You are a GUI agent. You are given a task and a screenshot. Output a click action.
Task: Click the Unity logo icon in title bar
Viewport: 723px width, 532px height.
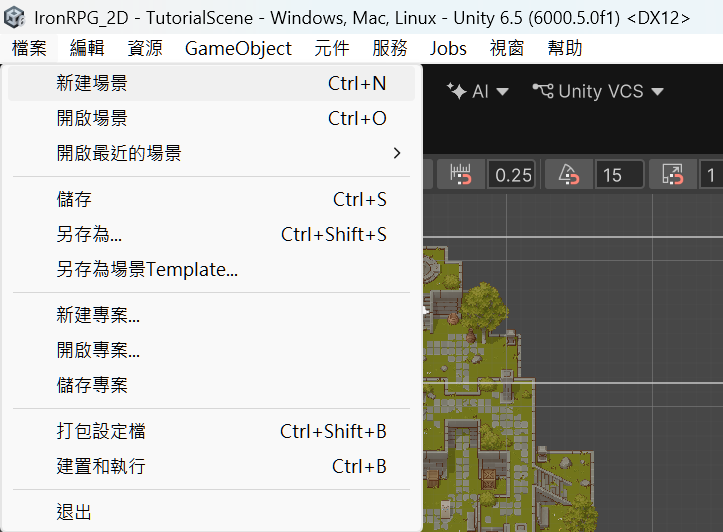click(x=14, y=18)
